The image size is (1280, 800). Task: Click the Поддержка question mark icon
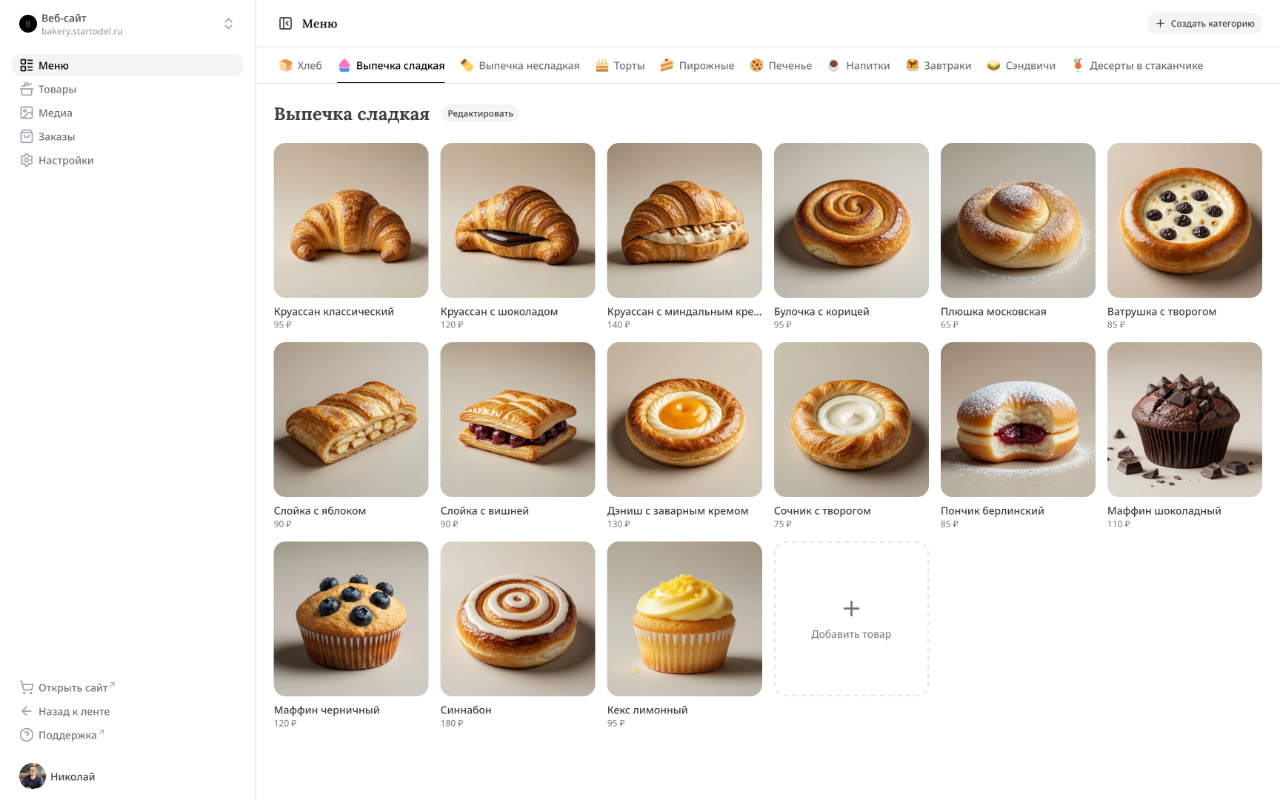pyautogui.click(x=27, y=735)
